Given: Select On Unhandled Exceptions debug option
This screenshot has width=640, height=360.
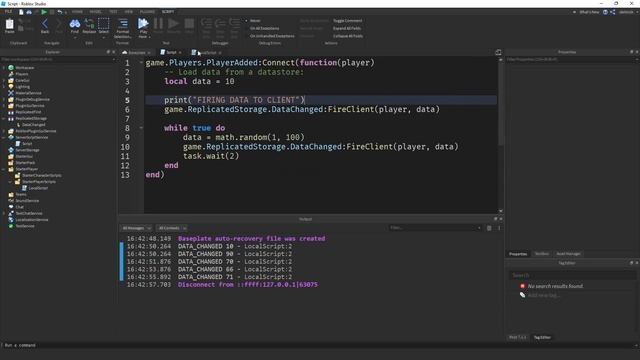Looking at the screenshot, I should (272, 36).
